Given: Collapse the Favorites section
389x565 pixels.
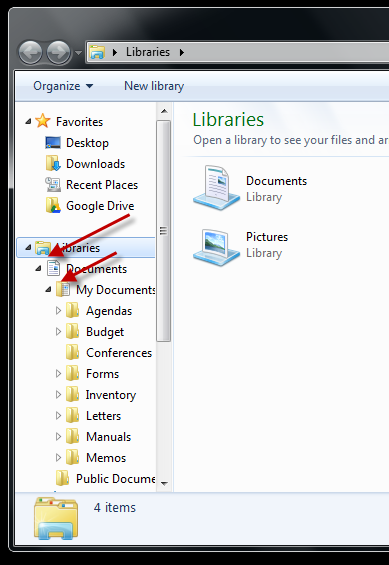Looking at the screenshot, I should 28,122.
